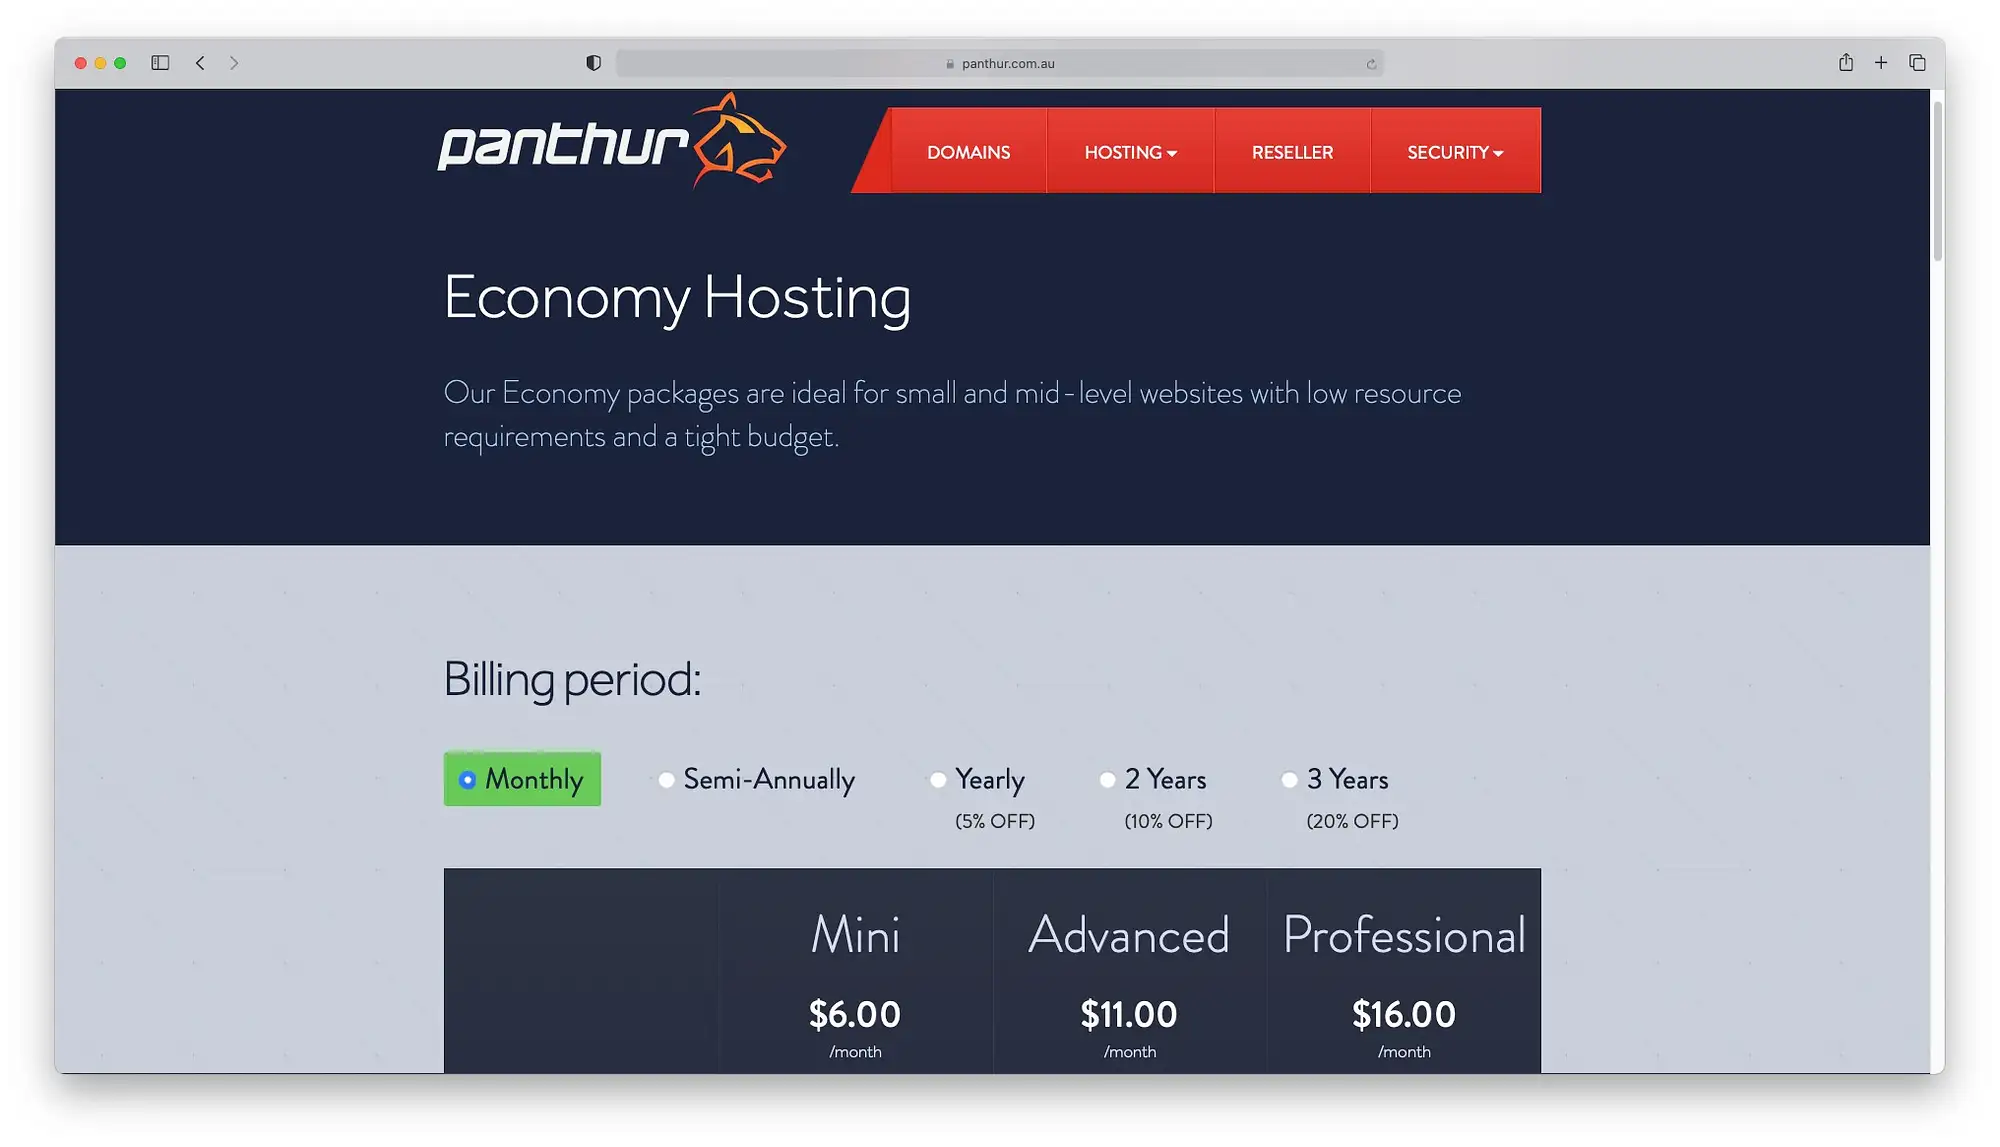Expand the Hosting navigation dropdown
2000x1147 pixels.
tap(1129, 151)
